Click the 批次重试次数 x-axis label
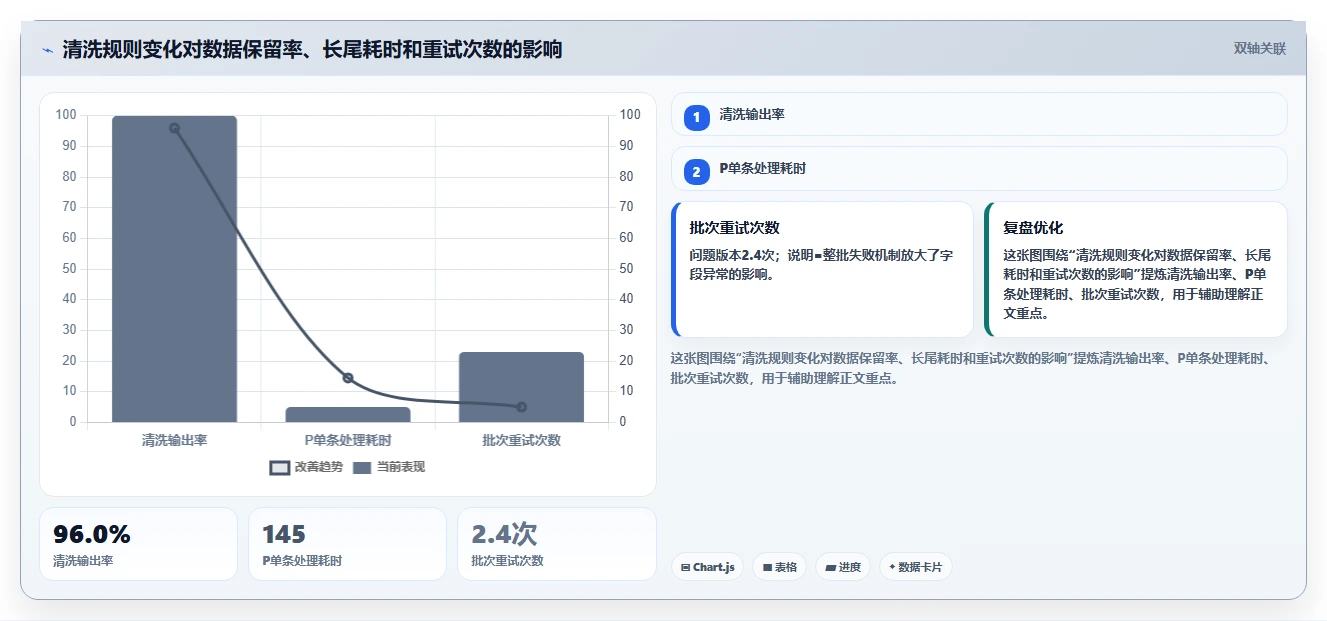The height and width of the screenshot is (621, 1327). coord(521,440)
